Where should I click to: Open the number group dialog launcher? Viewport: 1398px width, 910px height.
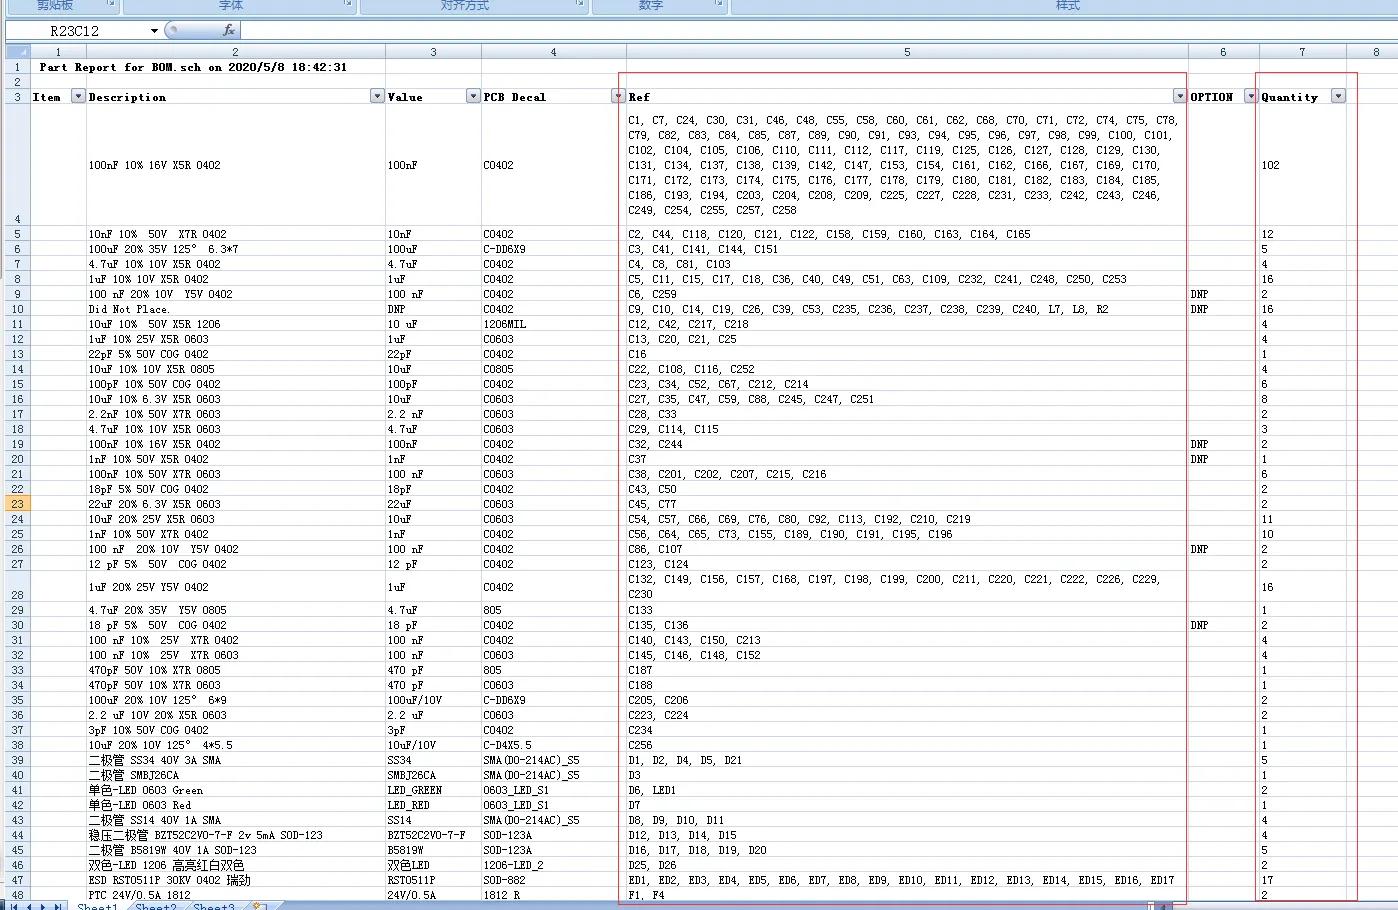[x=719, y=4]
